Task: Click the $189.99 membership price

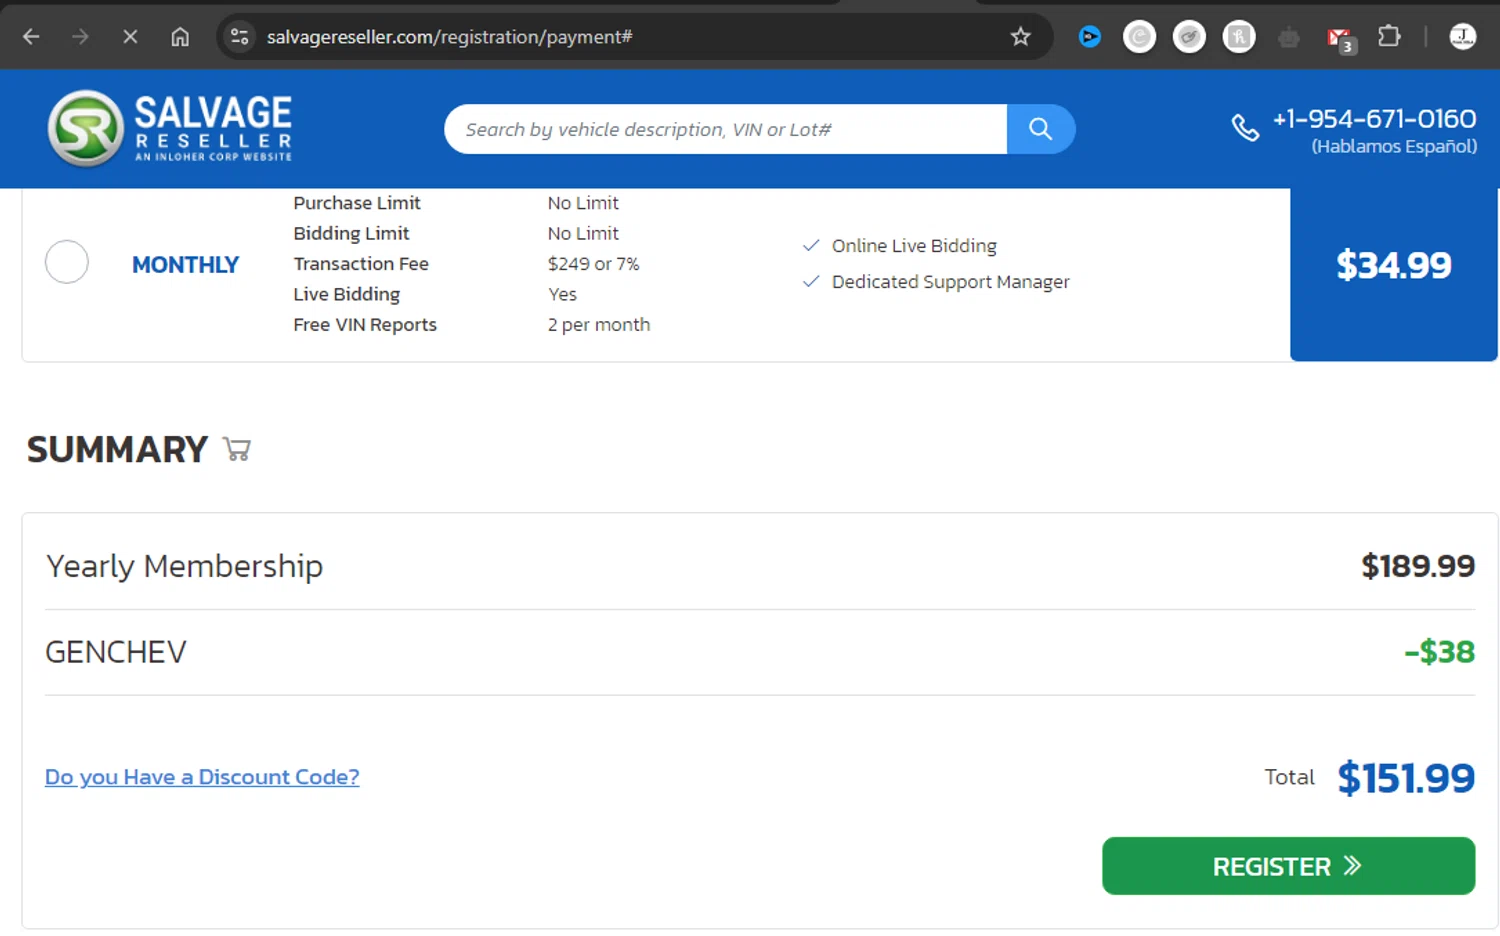Action: click(1417, 566)
